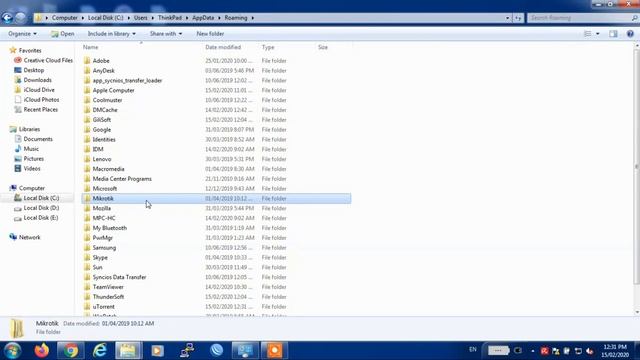Click the vertical scrollbar of file list
Screen dimensions: 640x360
[x=637, y=167]
